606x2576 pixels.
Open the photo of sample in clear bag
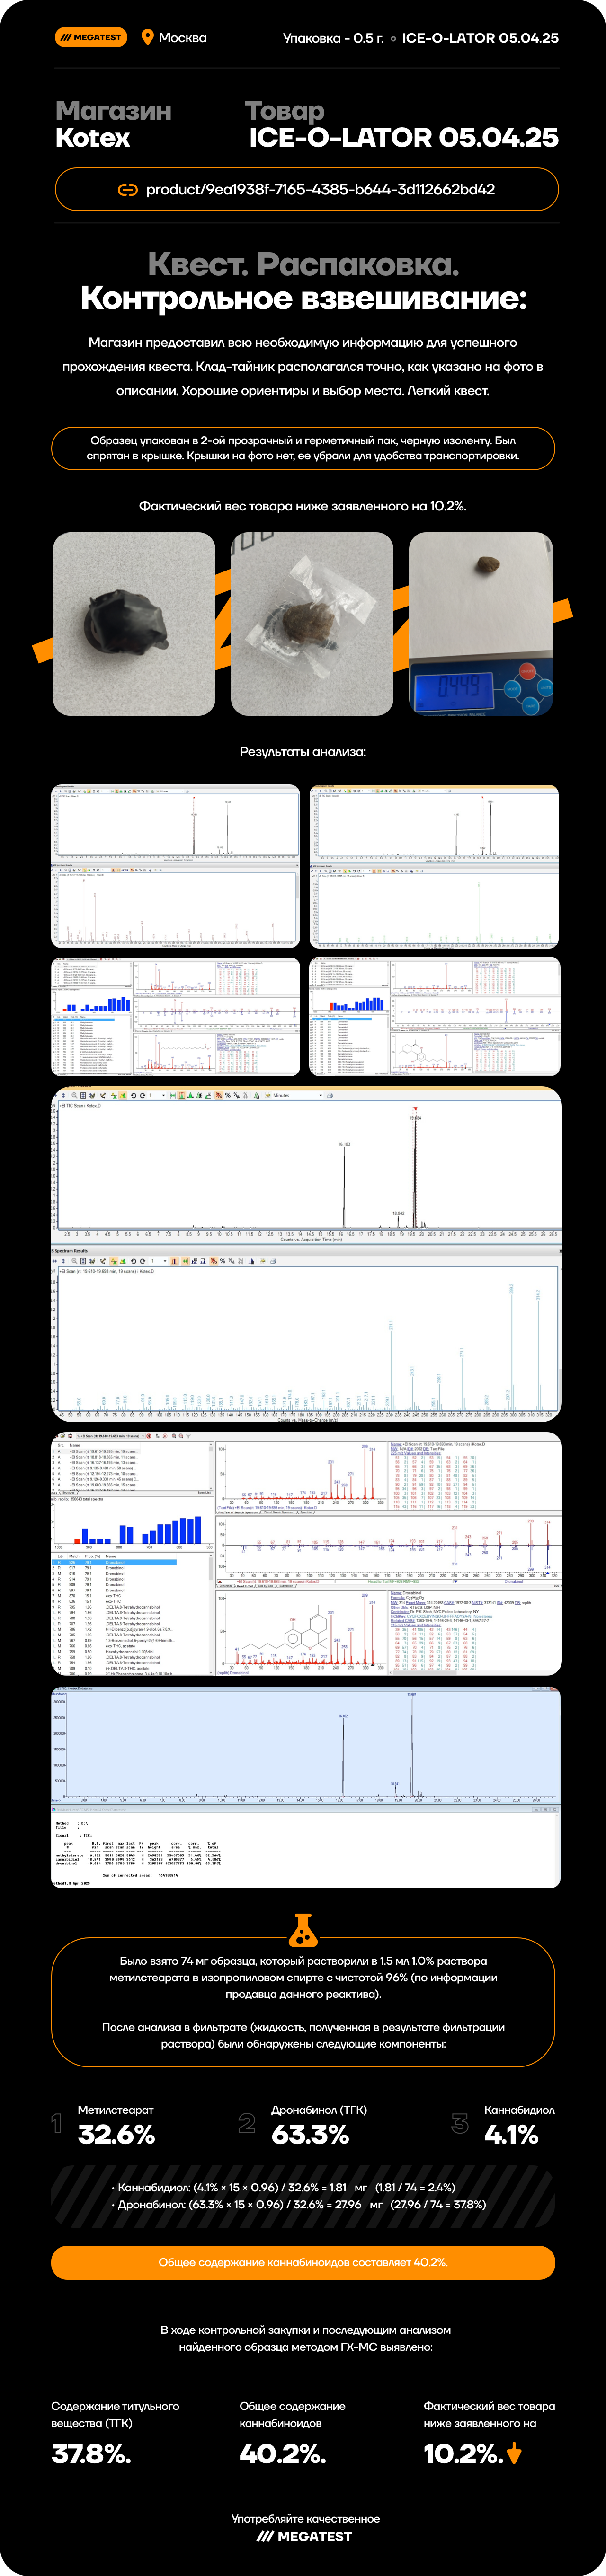pyautogui.click(x=312, y=624)
